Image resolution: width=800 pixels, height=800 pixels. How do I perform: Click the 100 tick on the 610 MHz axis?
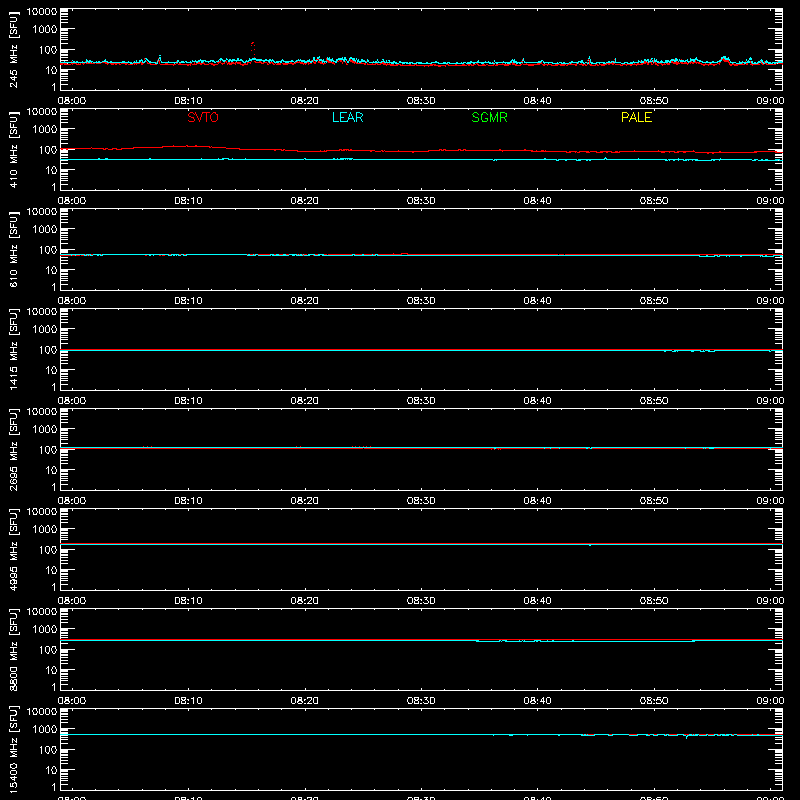pyautogui.click(x=48, y=250)
